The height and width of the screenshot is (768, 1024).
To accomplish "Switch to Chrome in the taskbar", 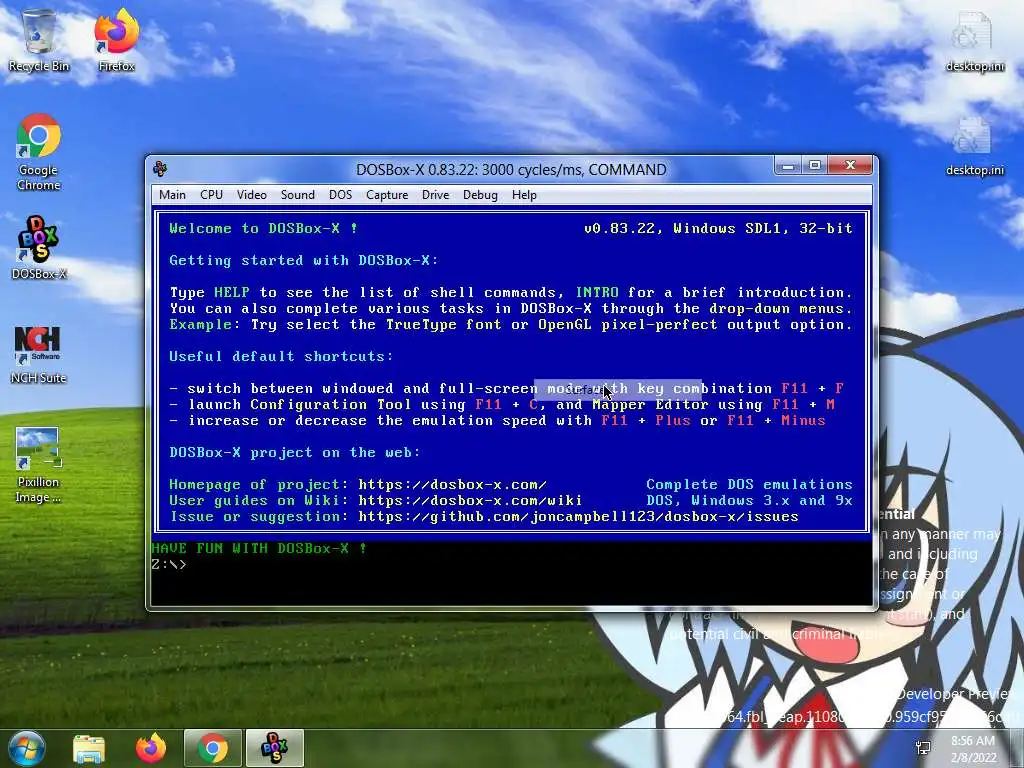I will point(213,748).
